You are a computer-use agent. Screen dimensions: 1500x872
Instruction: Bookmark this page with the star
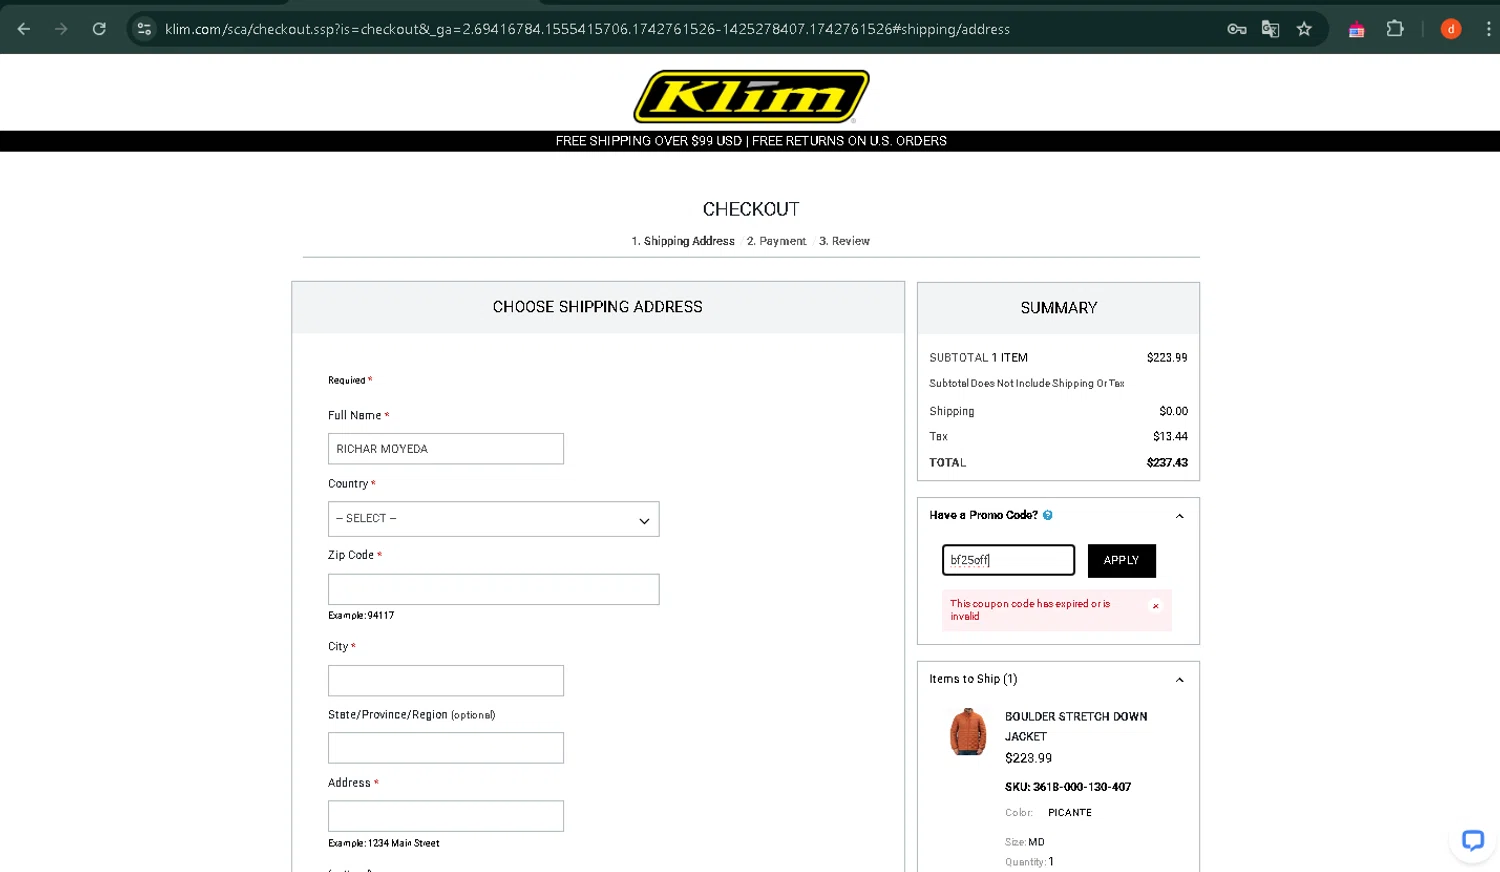[x=1304, y=29]
